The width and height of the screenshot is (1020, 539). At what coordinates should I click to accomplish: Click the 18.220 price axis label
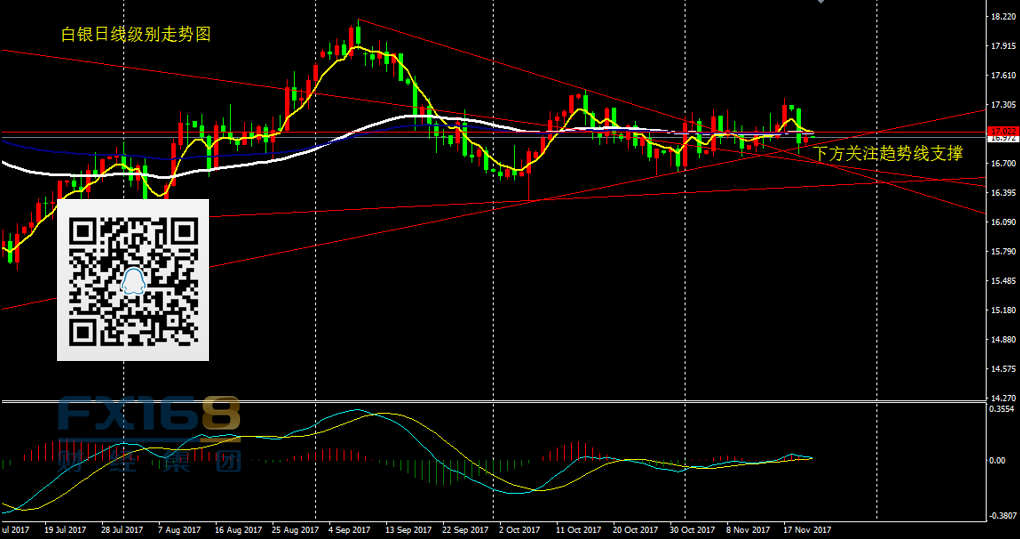click(x=1001, y=17)
